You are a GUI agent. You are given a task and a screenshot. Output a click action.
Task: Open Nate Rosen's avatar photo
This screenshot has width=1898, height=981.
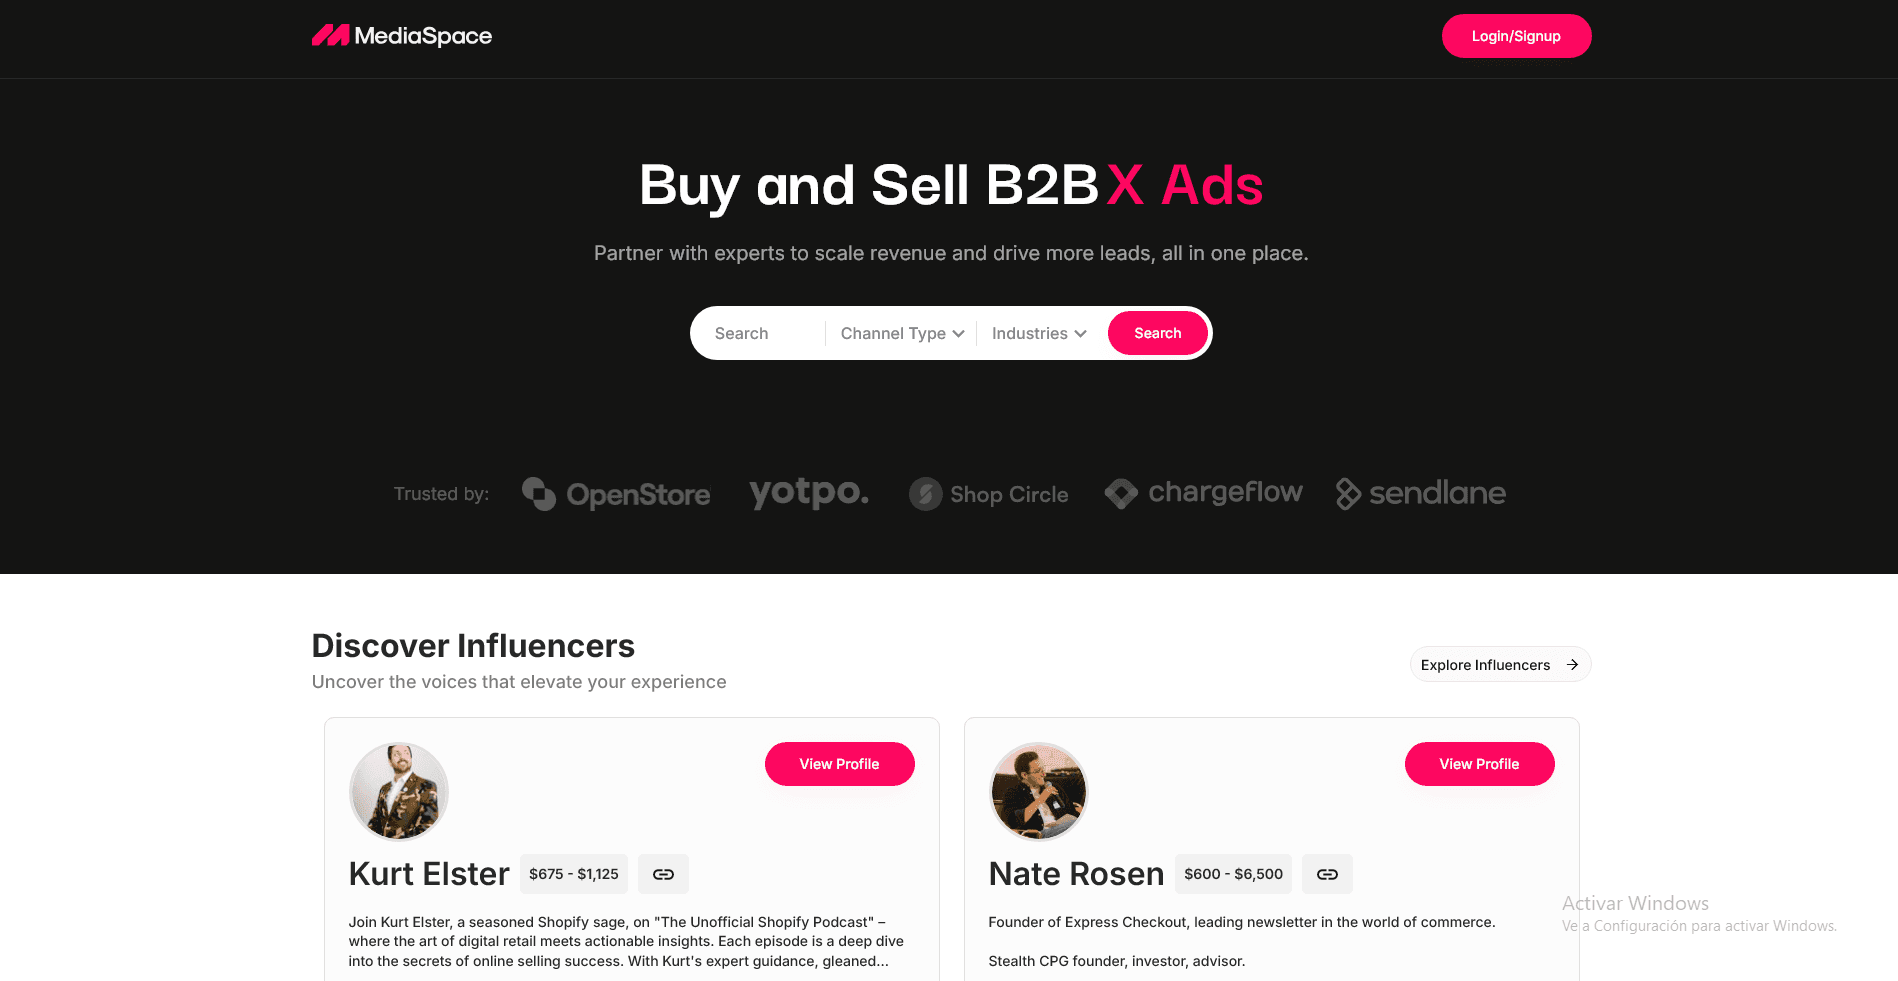[x=1038, y=791]
